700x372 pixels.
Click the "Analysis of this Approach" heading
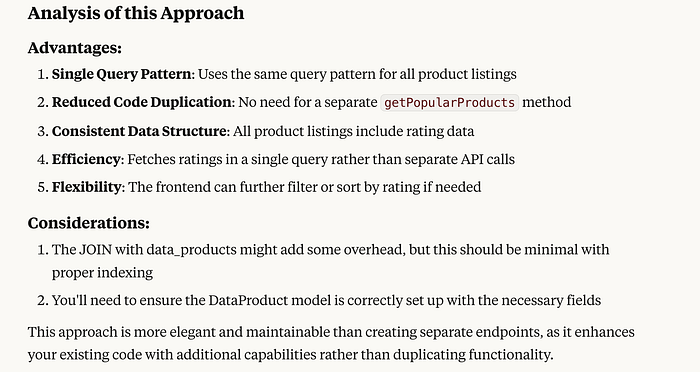(136, 13)
